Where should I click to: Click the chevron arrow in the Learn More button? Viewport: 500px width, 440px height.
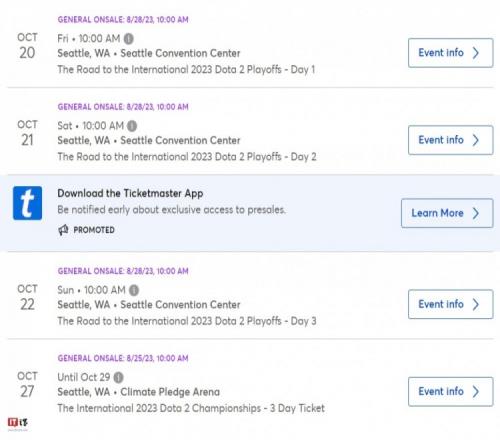[x=476, y=213]
